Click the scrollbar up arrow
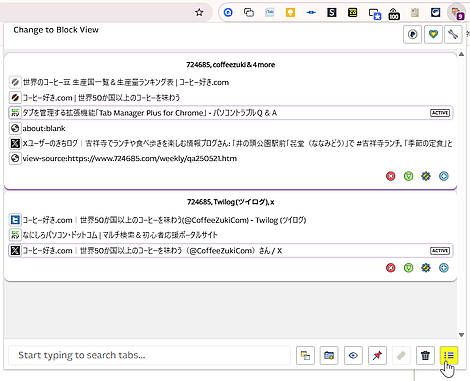The width and height of the screenshot is (470, 381). tap(461, 54)
